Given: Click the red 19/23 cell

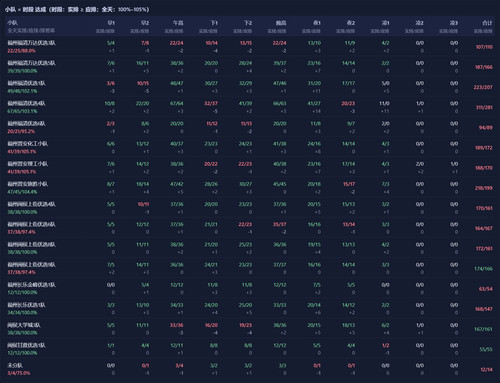Looking at the screenshot, I should coord(246,325).
